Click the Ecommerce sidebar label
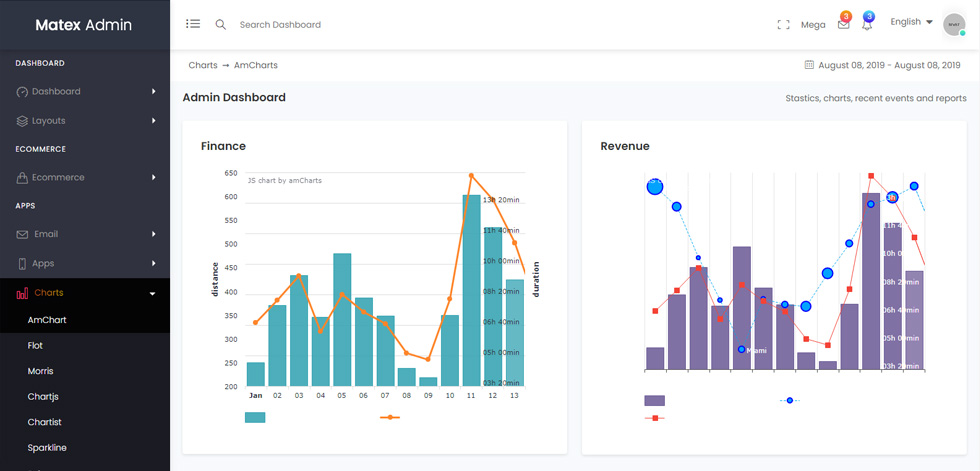 pos(58,177)
